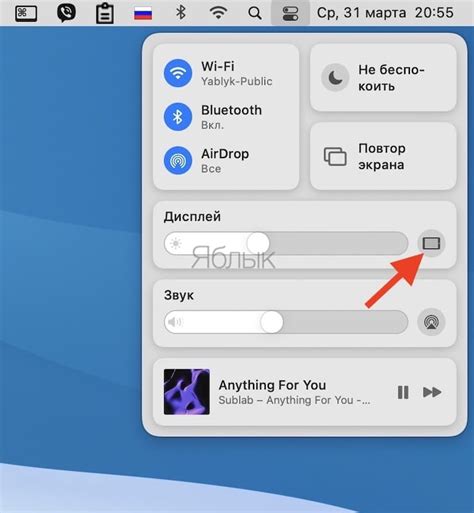Open the Control Center menu bar icon
Image resolution: width=474 pixels, height=513 pixels.
[x=290, y=13]
